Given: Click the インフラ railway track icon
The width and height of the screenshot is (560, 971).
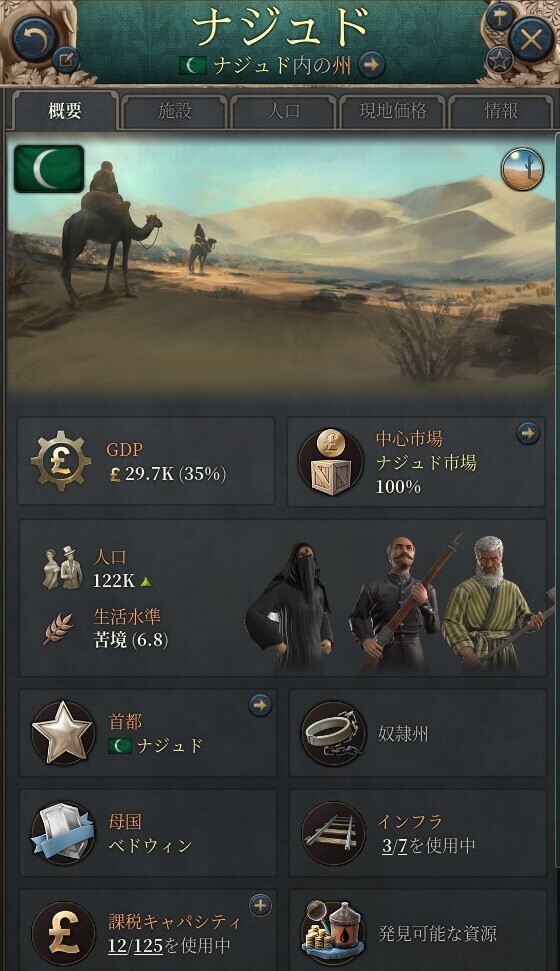Looking at the screenshot, I should (333, 833).
